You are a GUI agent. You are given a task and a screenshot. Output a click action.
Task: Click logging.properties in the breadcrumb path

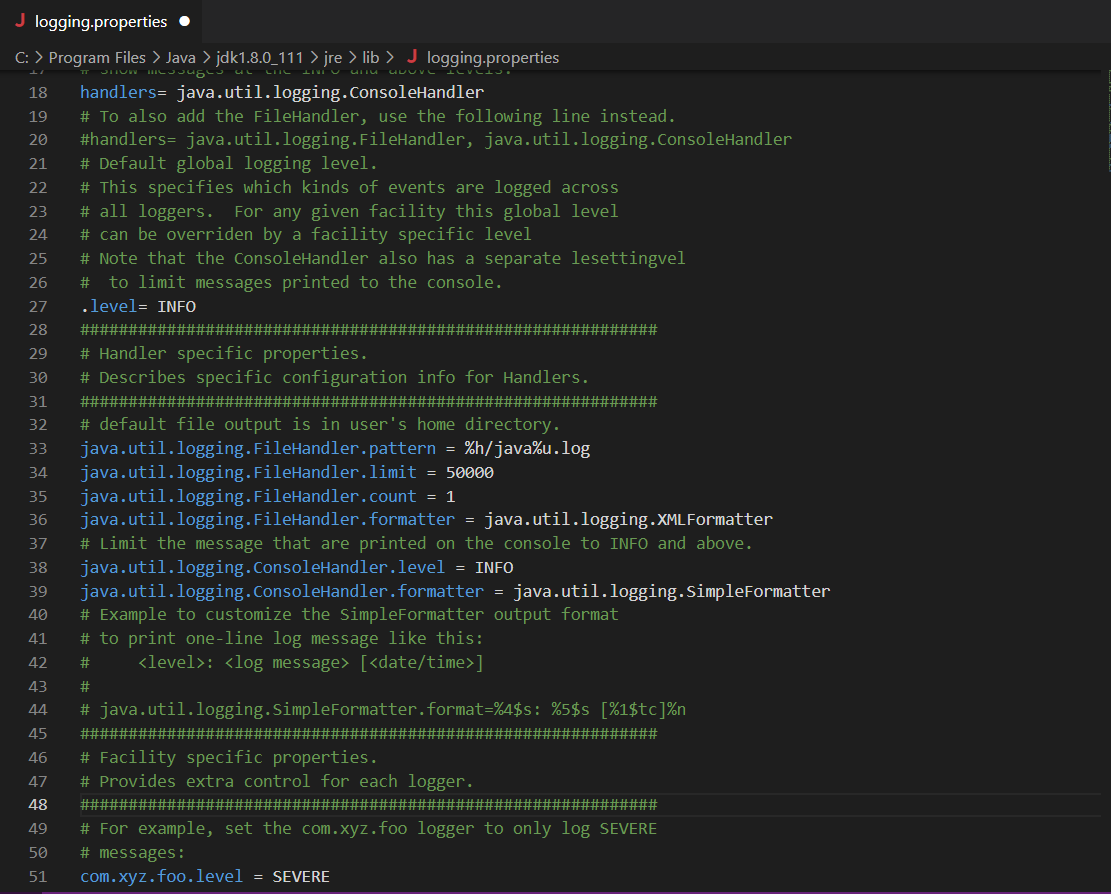493,57
